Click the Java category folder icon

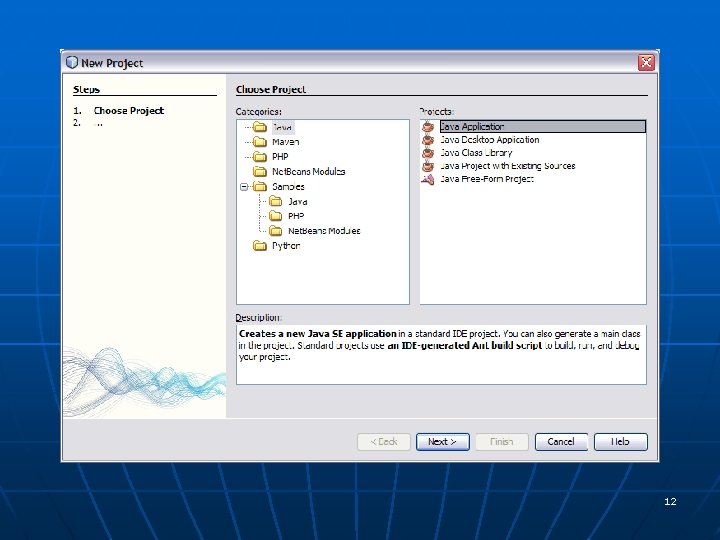(260, 127)
